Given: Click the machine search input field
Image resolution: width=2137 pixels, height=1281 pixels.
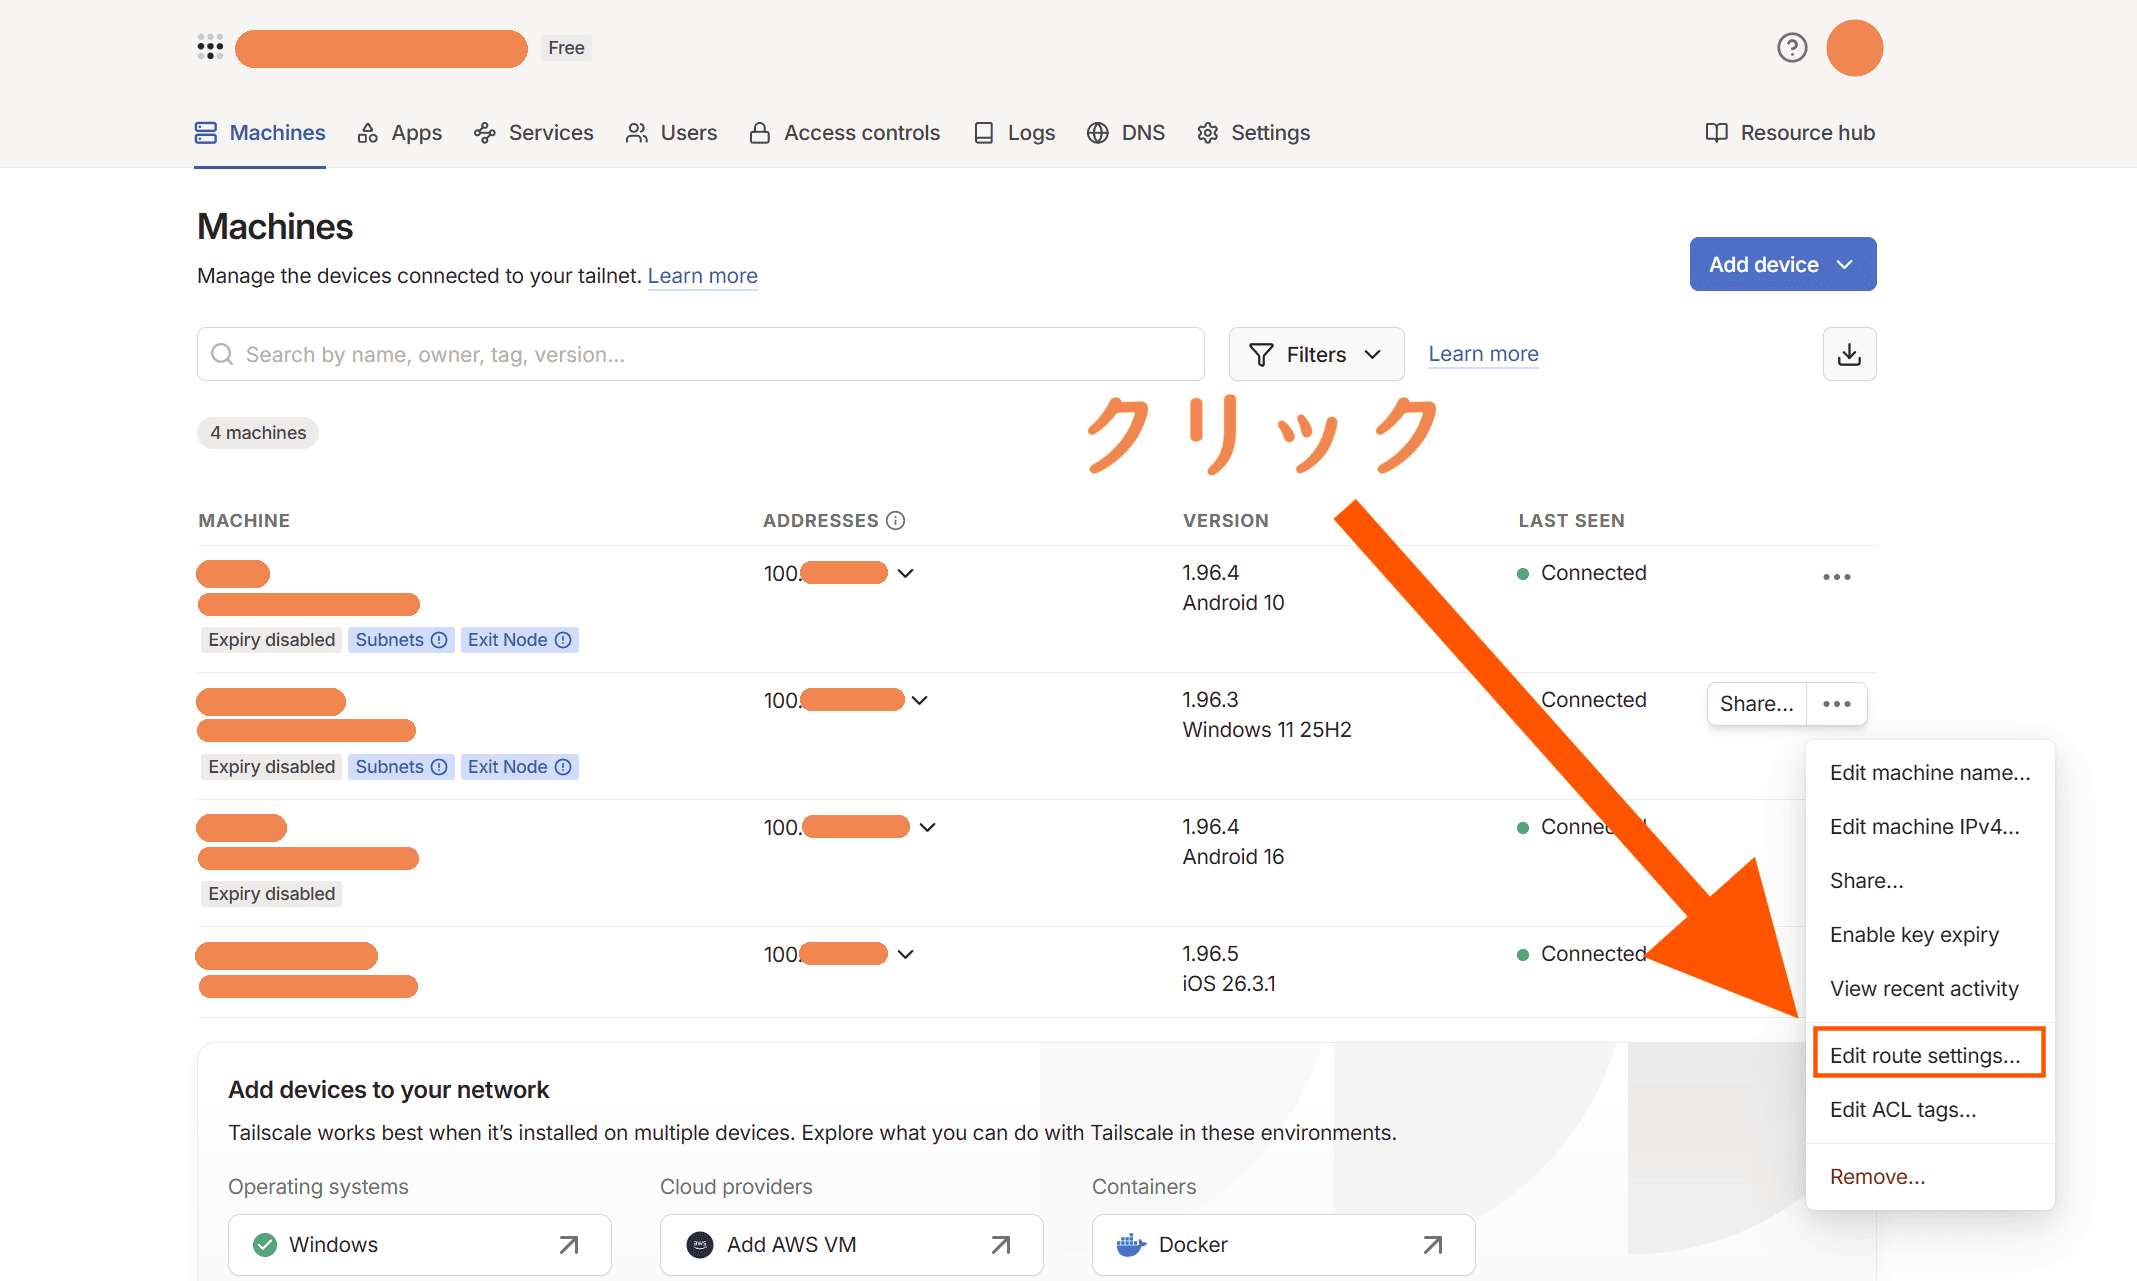Looking at the screenshot, I should point(700,354).
